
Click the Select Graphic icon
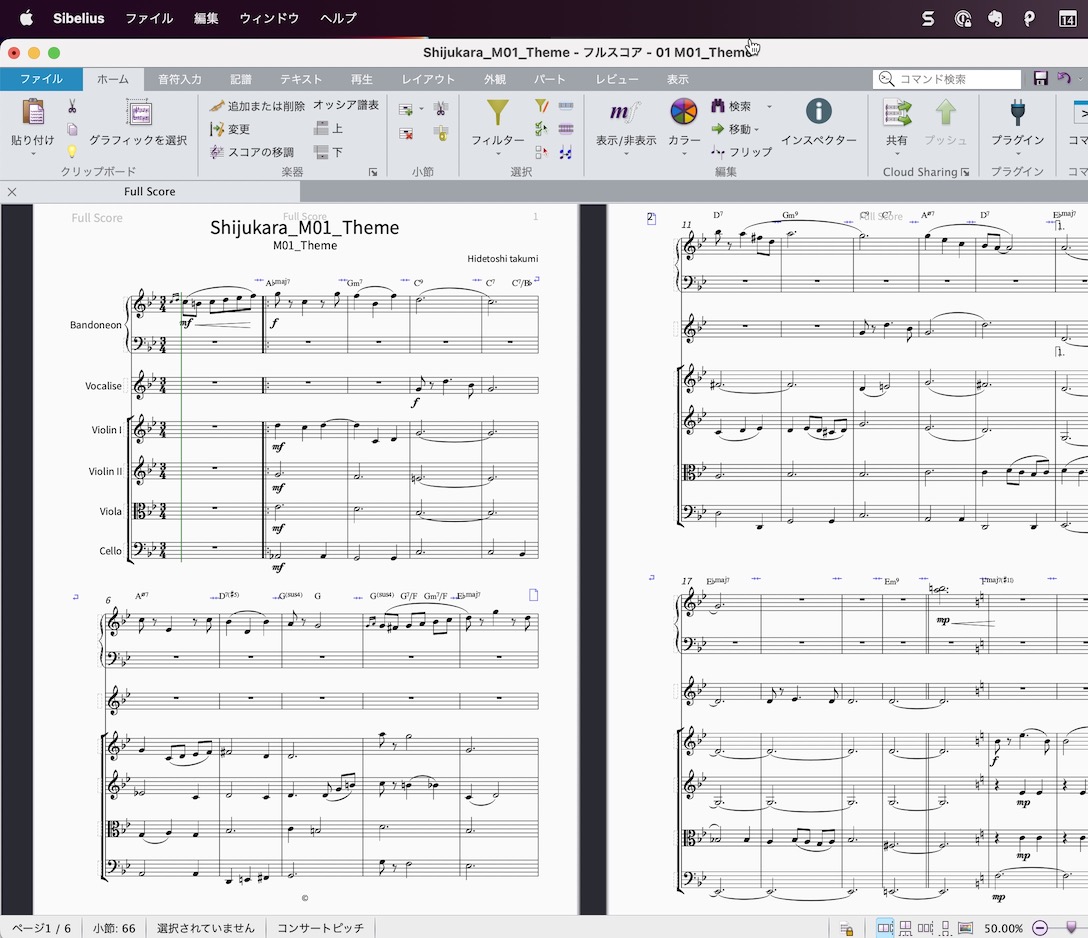[139, 112]
